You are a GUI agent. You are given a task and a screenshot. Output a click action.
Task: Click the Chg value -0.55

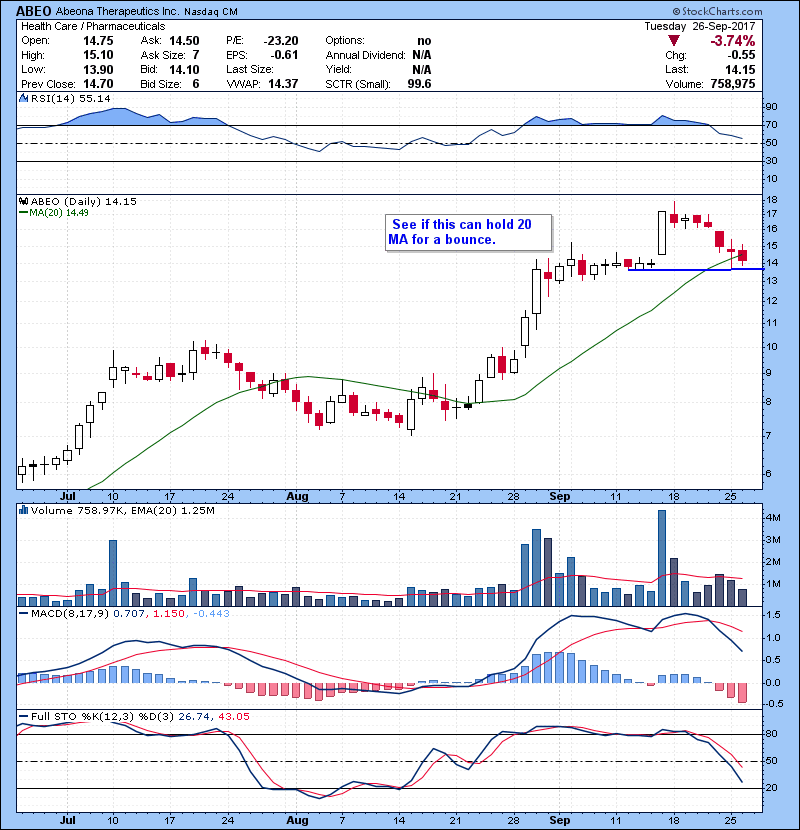point(741,55)
